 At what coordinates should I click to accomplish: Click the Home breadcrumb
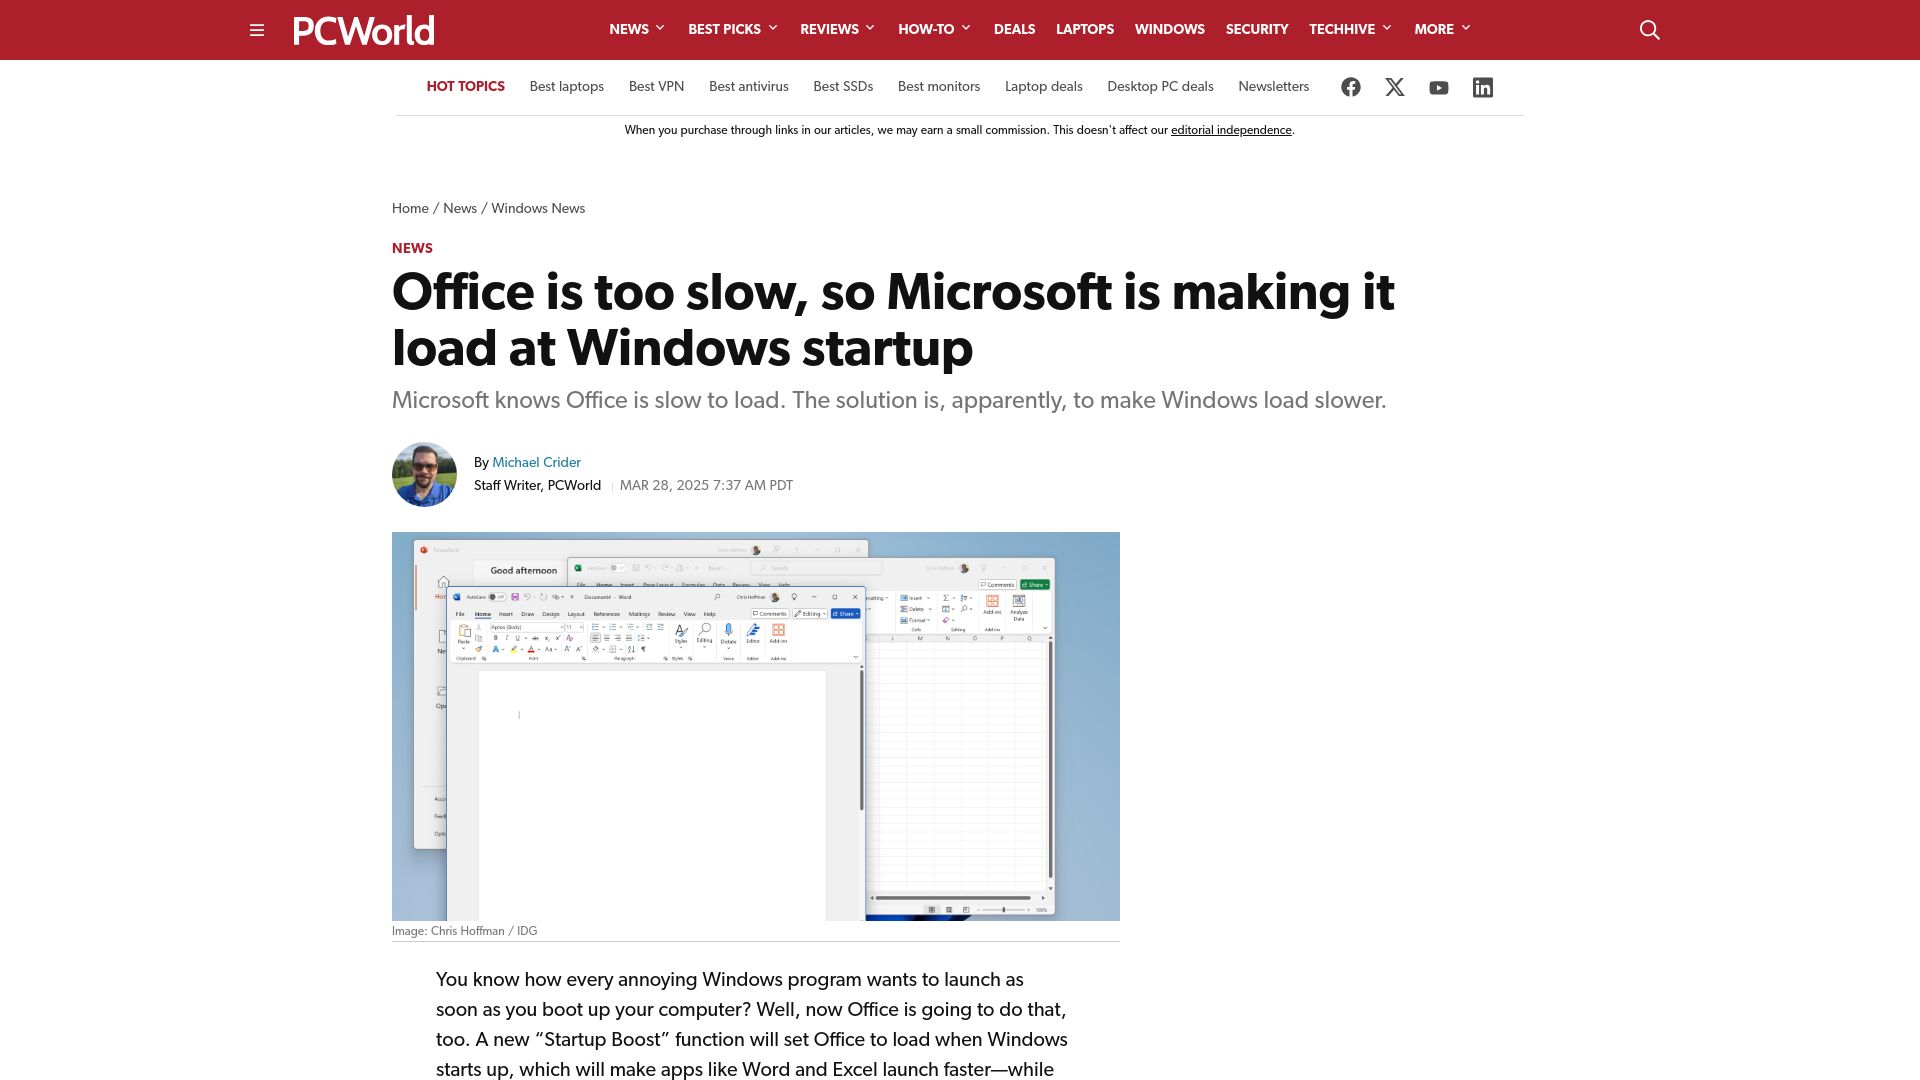point(410,208)
